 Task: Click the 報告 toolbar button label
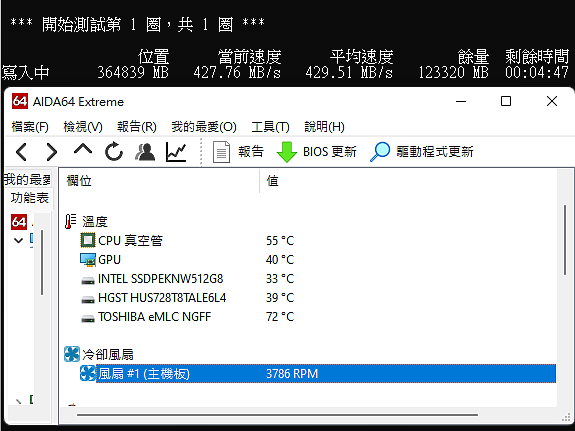251,151
